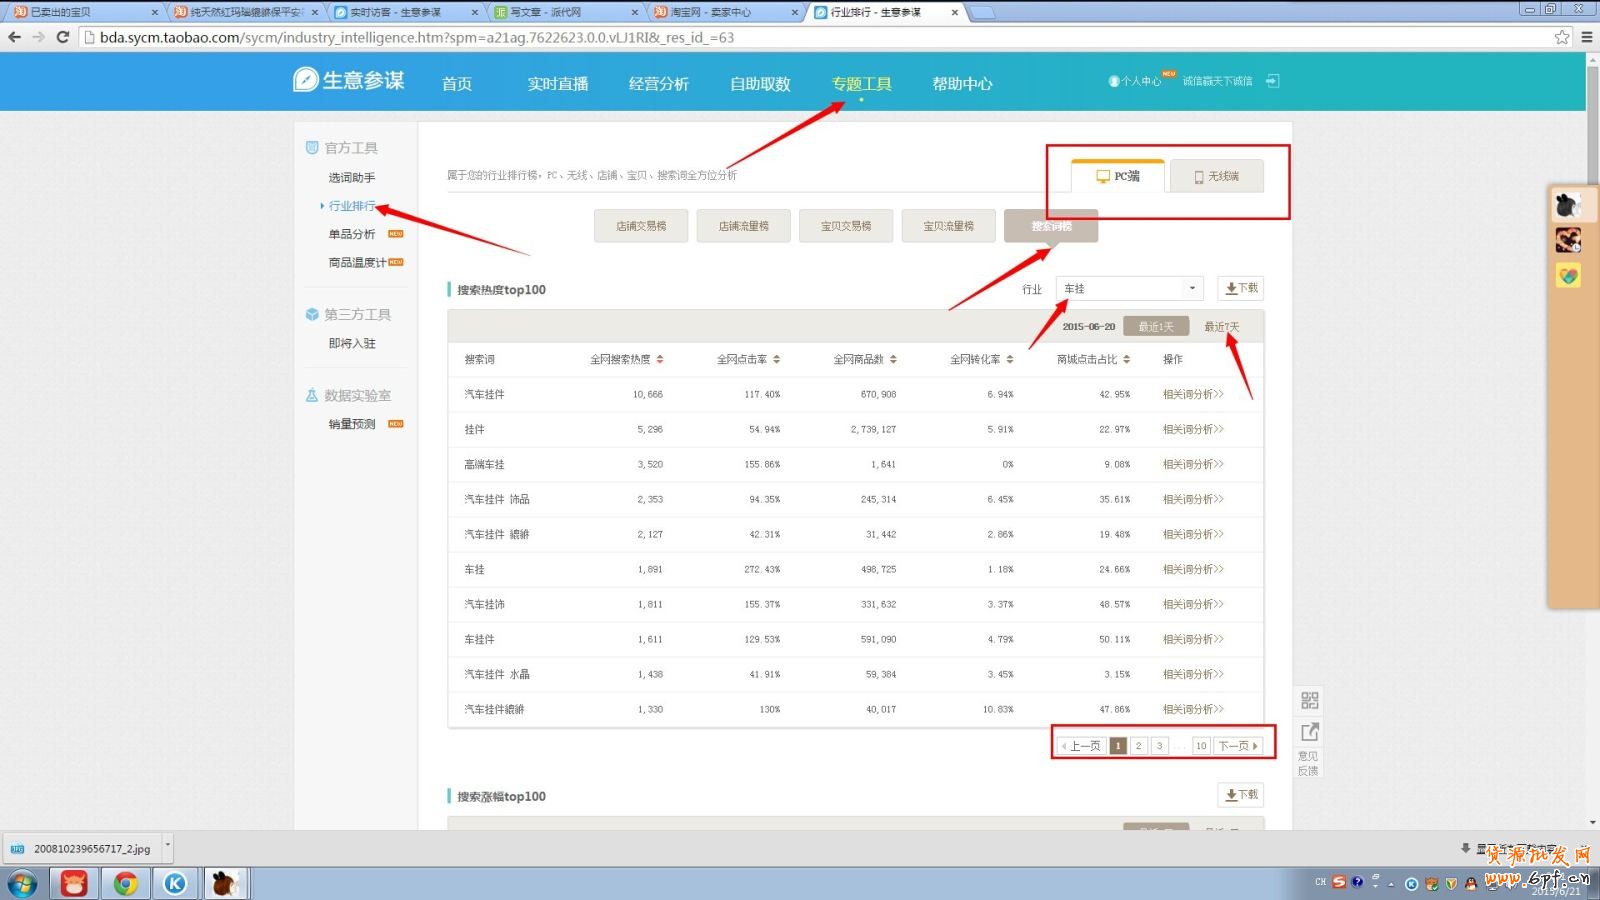Open the QR code icon on right sidebar

[x=1309, y=700]
